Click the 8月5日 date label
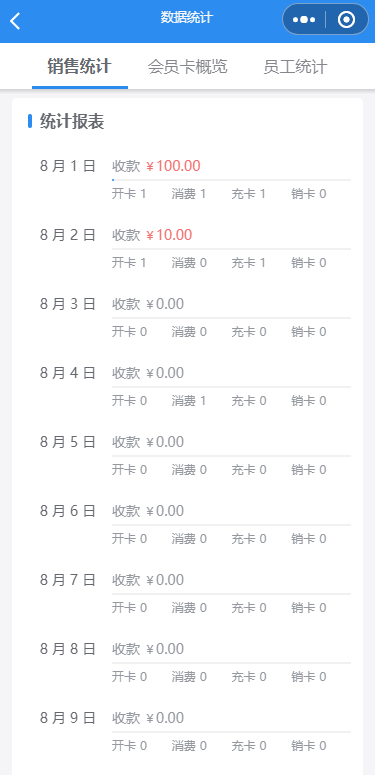 [68, 441]
